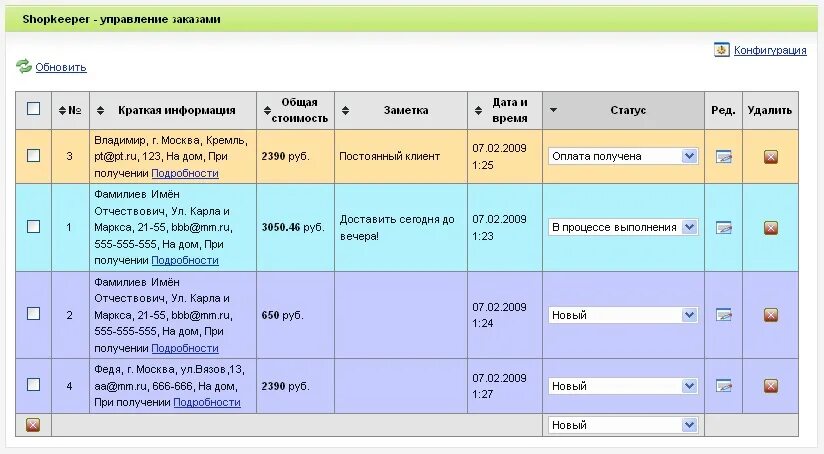Viewport: 824px width, 454px height.
Task: Click the Обновить link
Action: [61, 67]
